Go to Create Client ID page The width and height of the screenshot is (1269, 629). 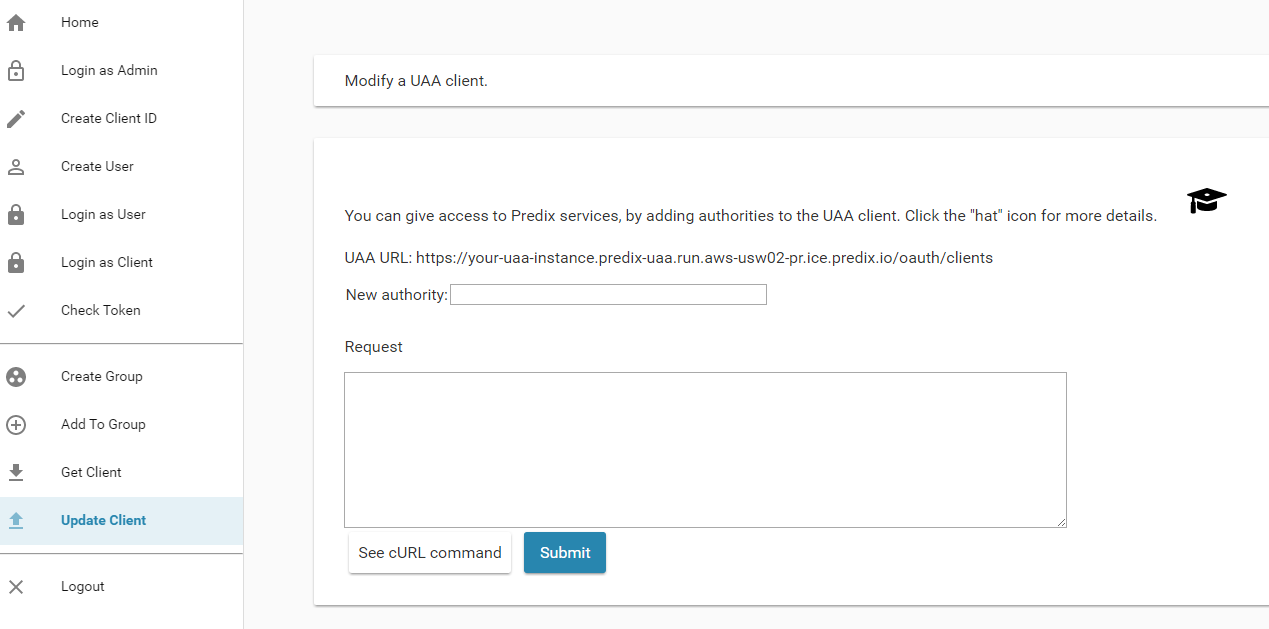[x=109, y=118]
